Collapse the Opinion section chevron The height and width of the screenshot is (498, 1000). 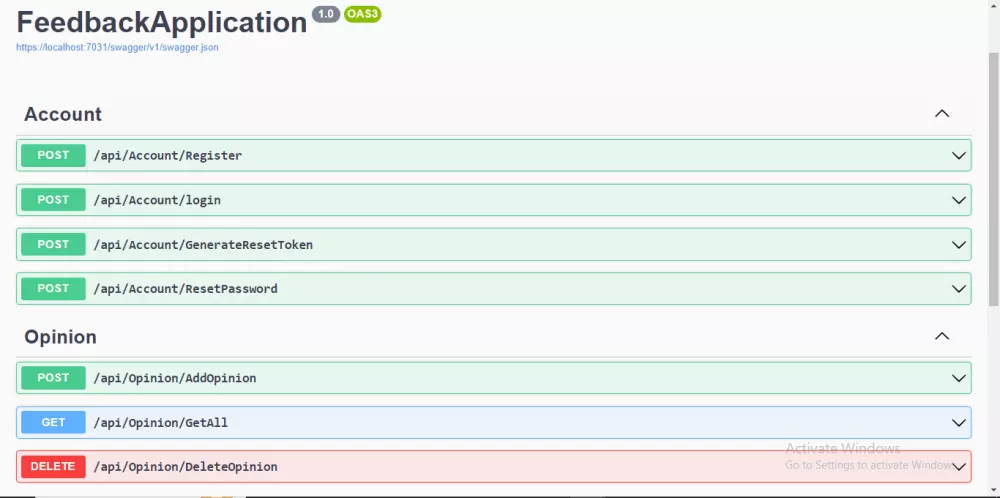[x=942, y=336]
